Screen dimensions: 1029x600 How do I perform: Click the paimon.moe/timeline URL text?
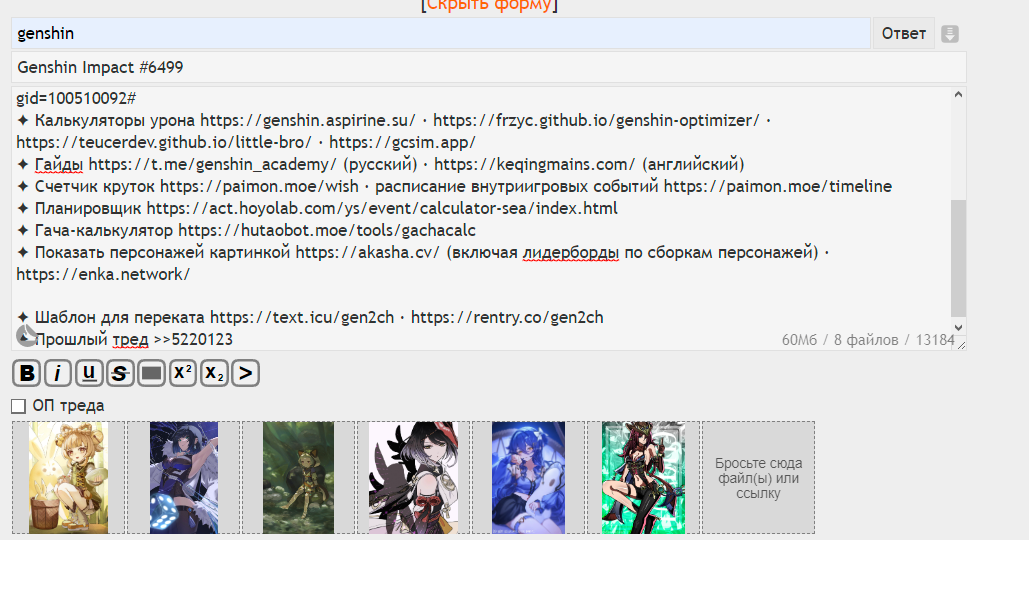click(x=778, y=186)
